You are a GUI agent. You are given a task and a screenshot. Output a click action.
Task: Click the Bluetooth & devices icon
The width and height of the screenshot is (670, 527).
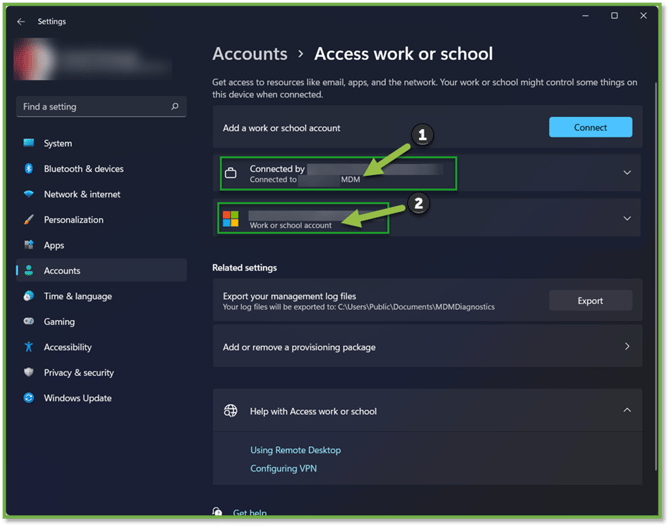coord(29,169)
